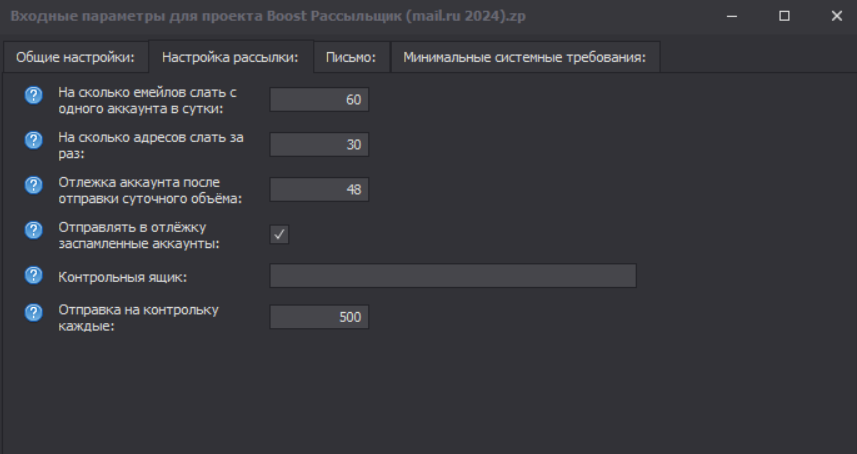Click help icon for Отправка на контрольку

point(33,313)
